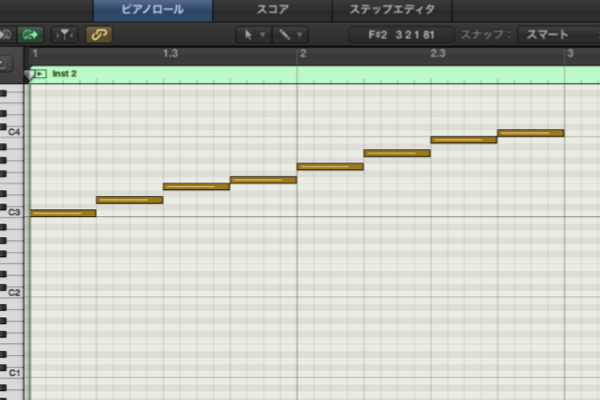Open the pointer tool menu

point(253,35)
